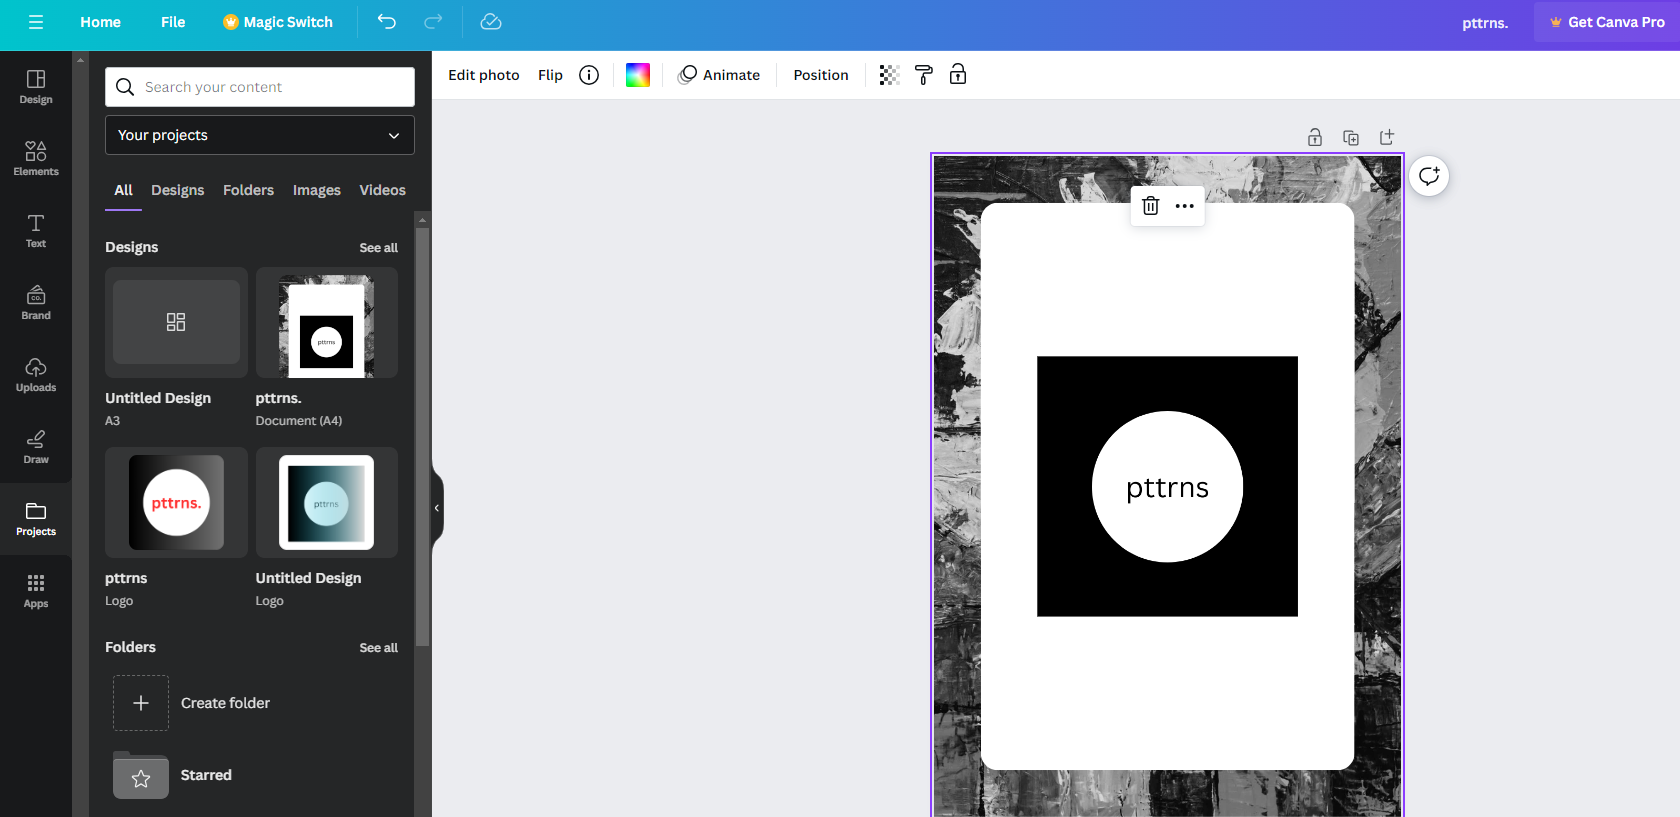Open the transparency checkerboard control
This screenshot has height=817, width=1680.
click(889, 75)
